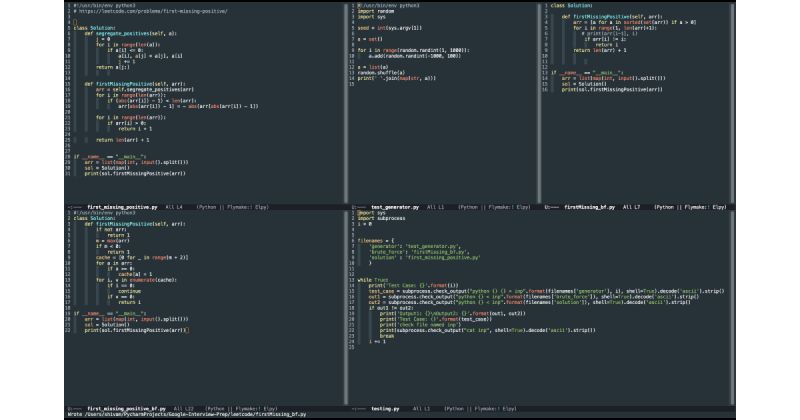Image resolution: width=800 pixels, height=420 pixels.
Task: Click the line 'if arr[i] > 0:'
Action: (x=127, y=123)
